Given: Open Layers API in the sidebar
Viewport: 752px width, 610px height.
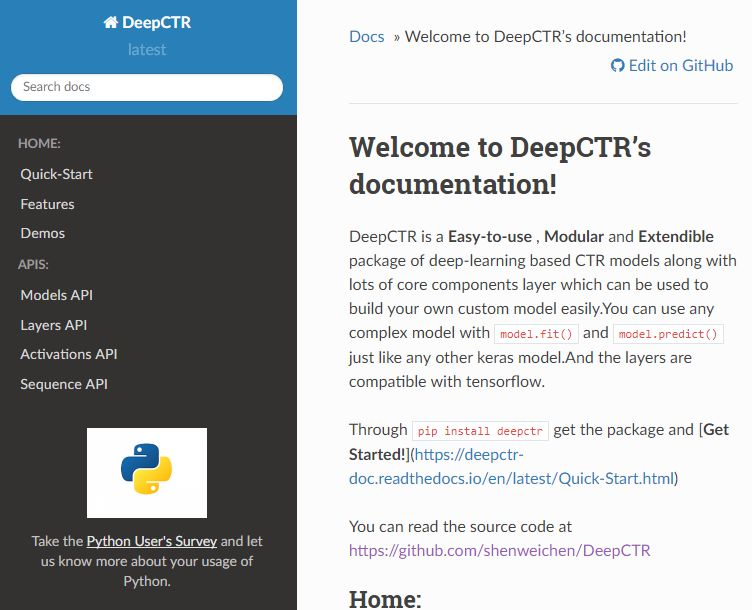Looking at the screenshot, I should pyautogui.click(x=54, y=325).
